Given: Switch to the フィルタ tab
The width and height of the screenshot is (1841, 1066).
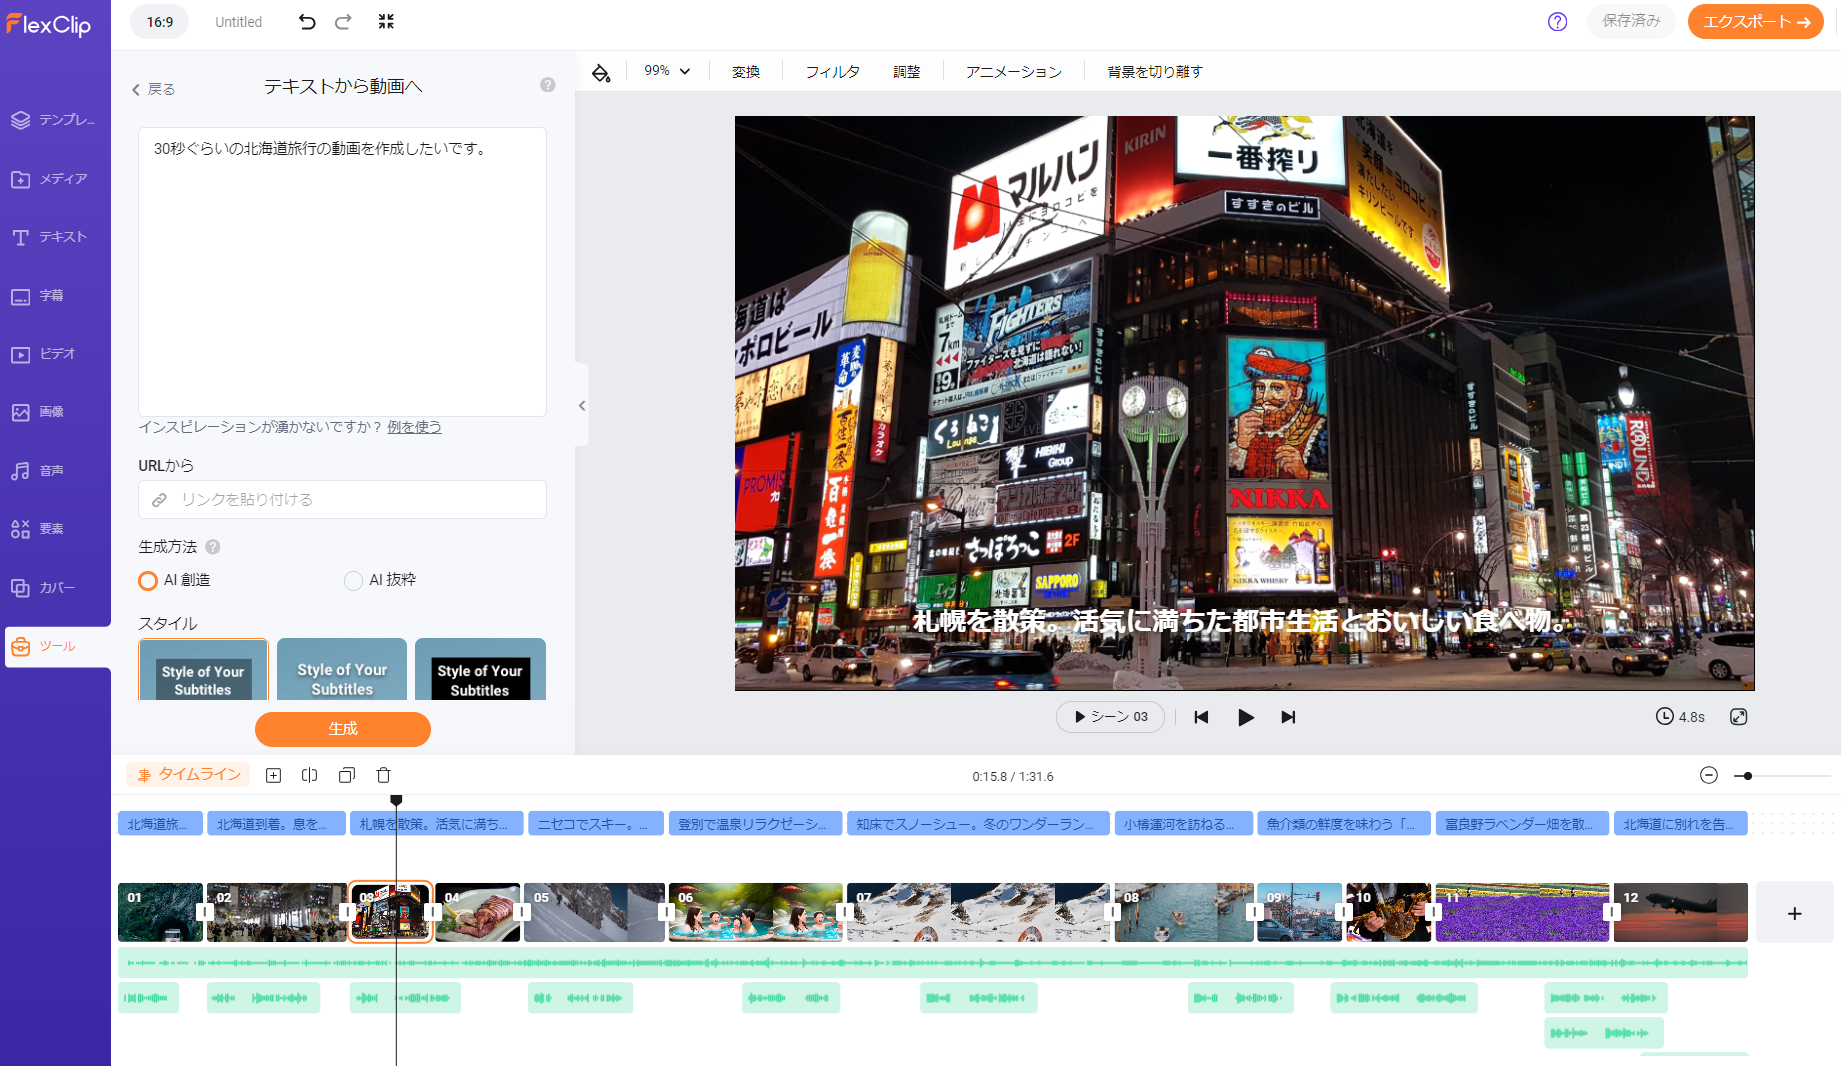Looking at the screenshot, I should tap(832, 71).
